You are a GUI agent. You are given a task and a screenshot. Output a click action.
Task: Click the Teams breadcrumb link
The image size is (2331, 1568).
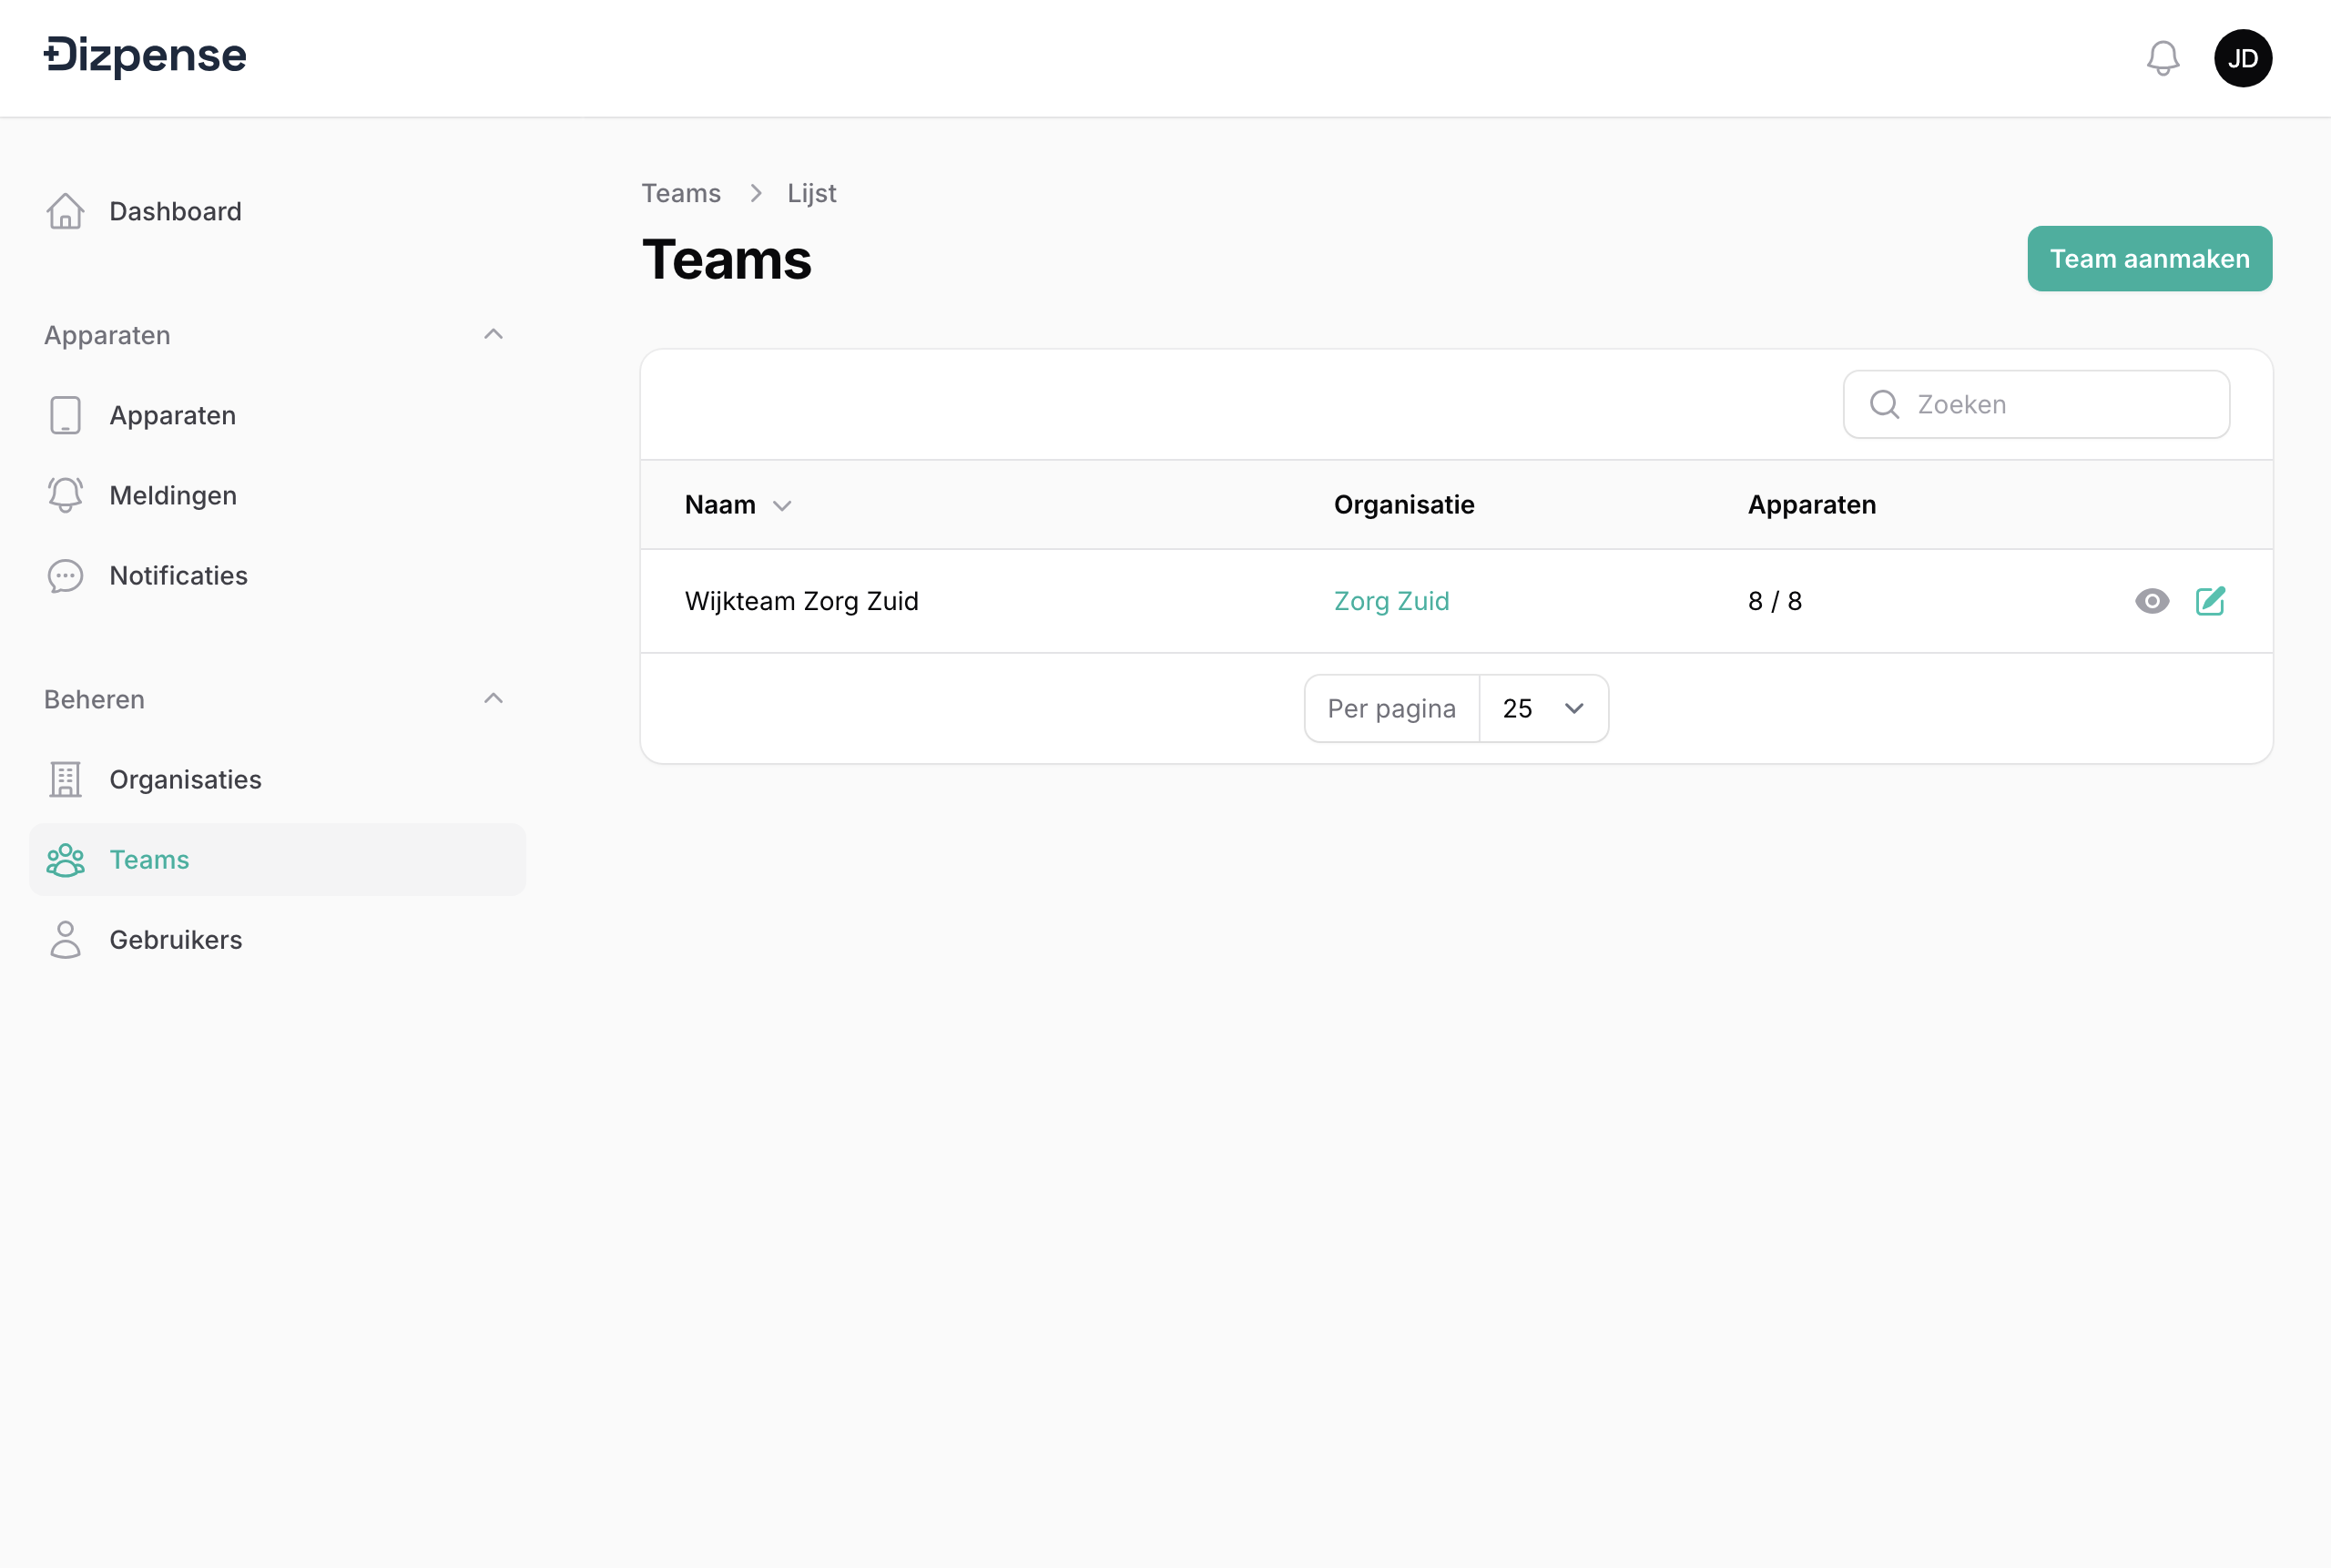pyautogui.click(x=680, y=193)
